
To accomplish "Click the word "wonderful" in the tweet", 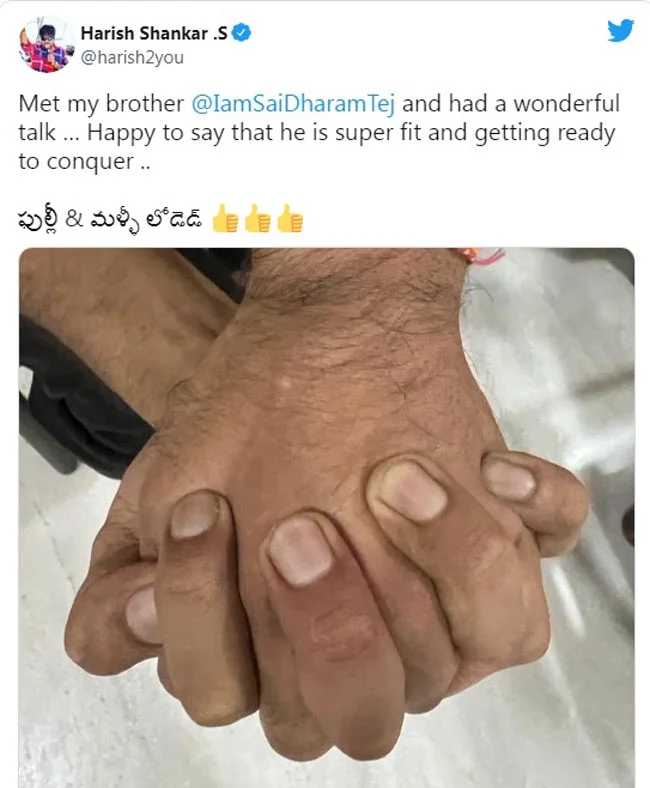I will point(567,104).
